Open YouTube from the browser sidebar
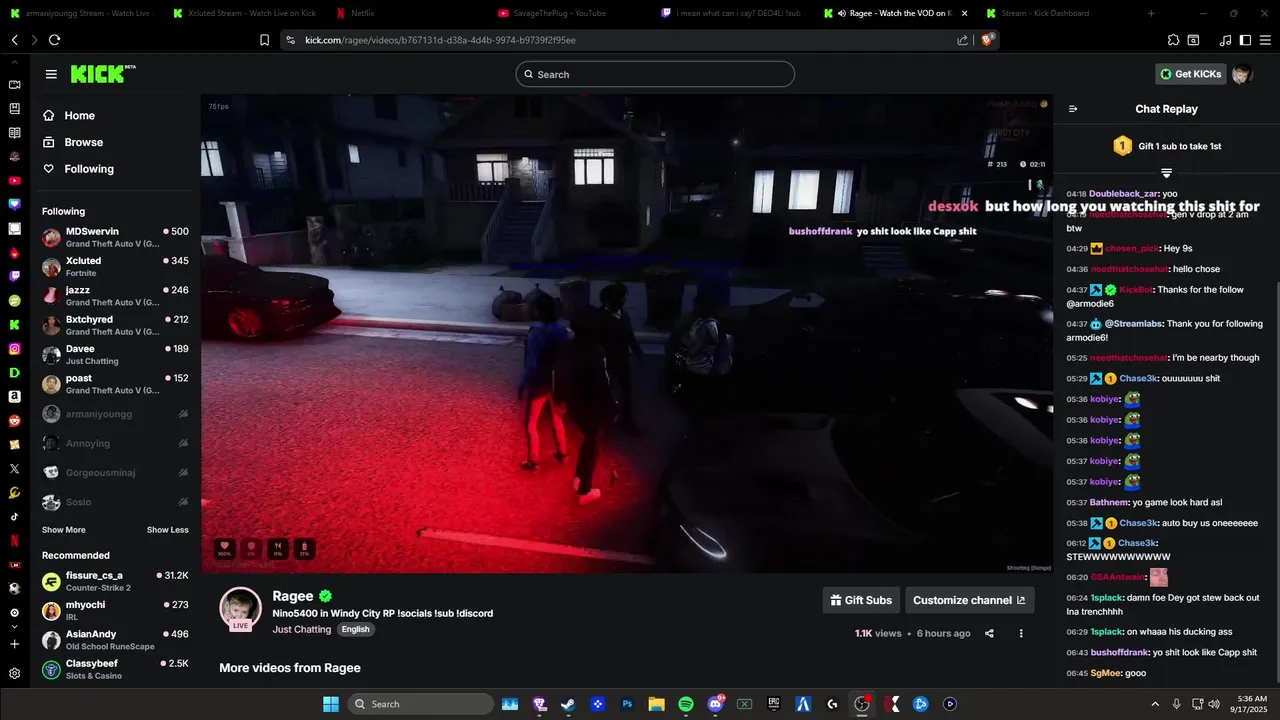Viewport: 1280px width, 720px height. 14,181
